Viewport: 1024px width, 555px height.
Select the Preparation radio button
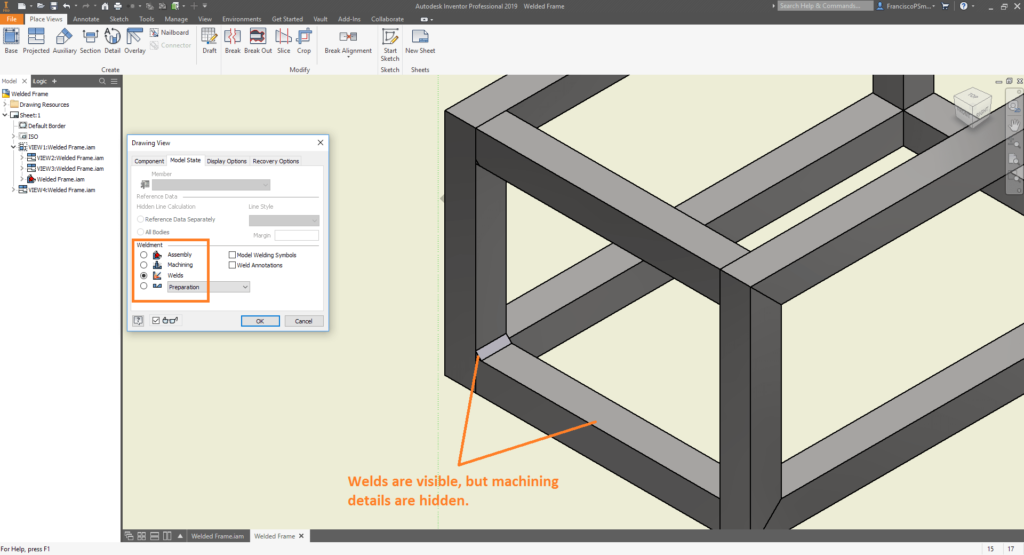(x=144, y=286)
